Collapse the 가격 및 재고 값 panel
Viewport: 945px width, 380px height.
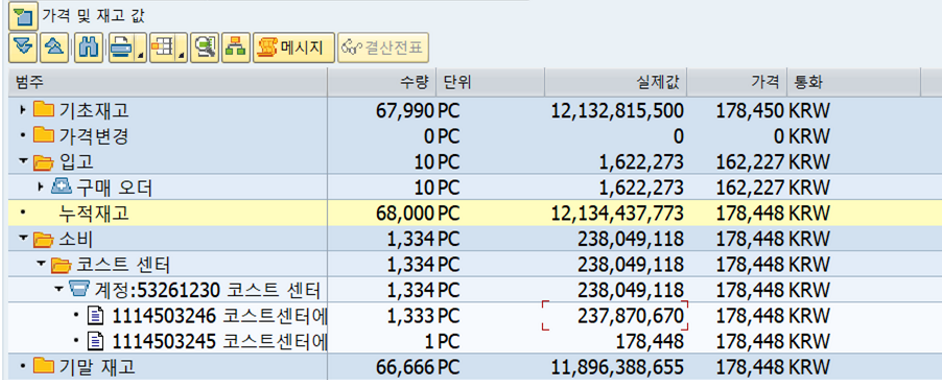pyautogui.click(x=23, y=15)
